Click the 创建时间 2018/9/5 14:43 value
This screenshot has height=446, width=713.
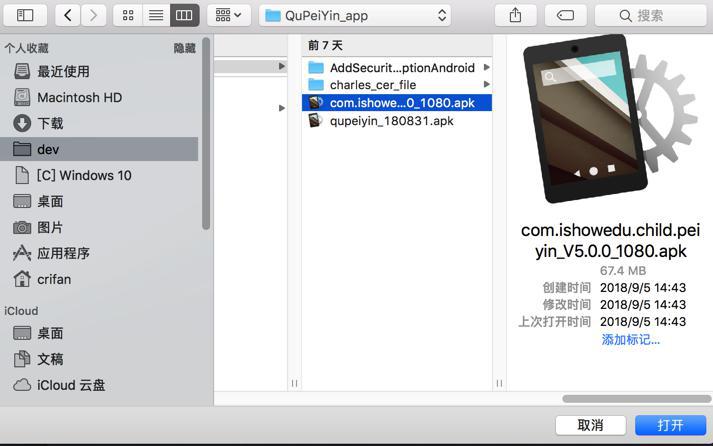(643, 287)
